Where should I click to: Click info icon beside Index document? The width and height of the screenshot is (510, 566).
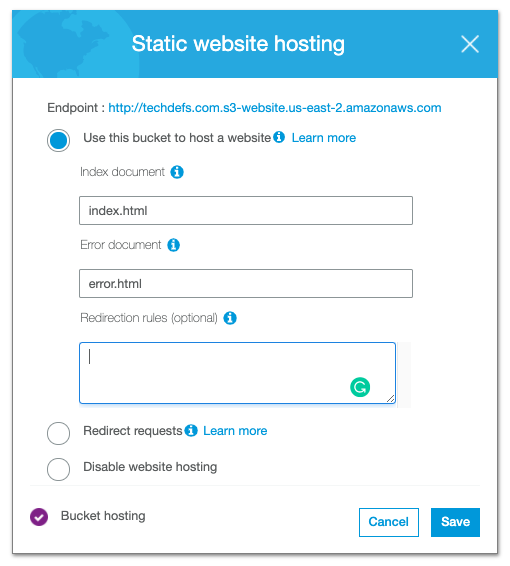tap(177, 172)
